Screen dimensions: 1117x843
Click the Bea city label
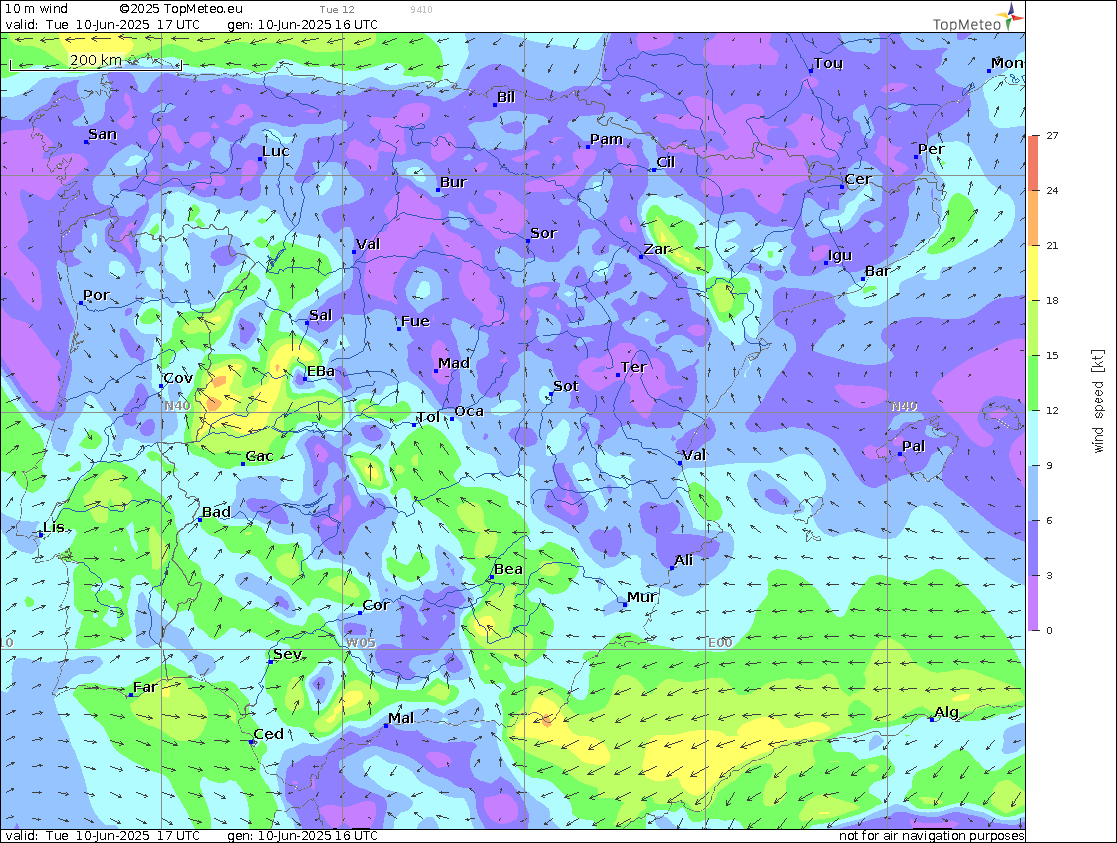click(508, 569)
